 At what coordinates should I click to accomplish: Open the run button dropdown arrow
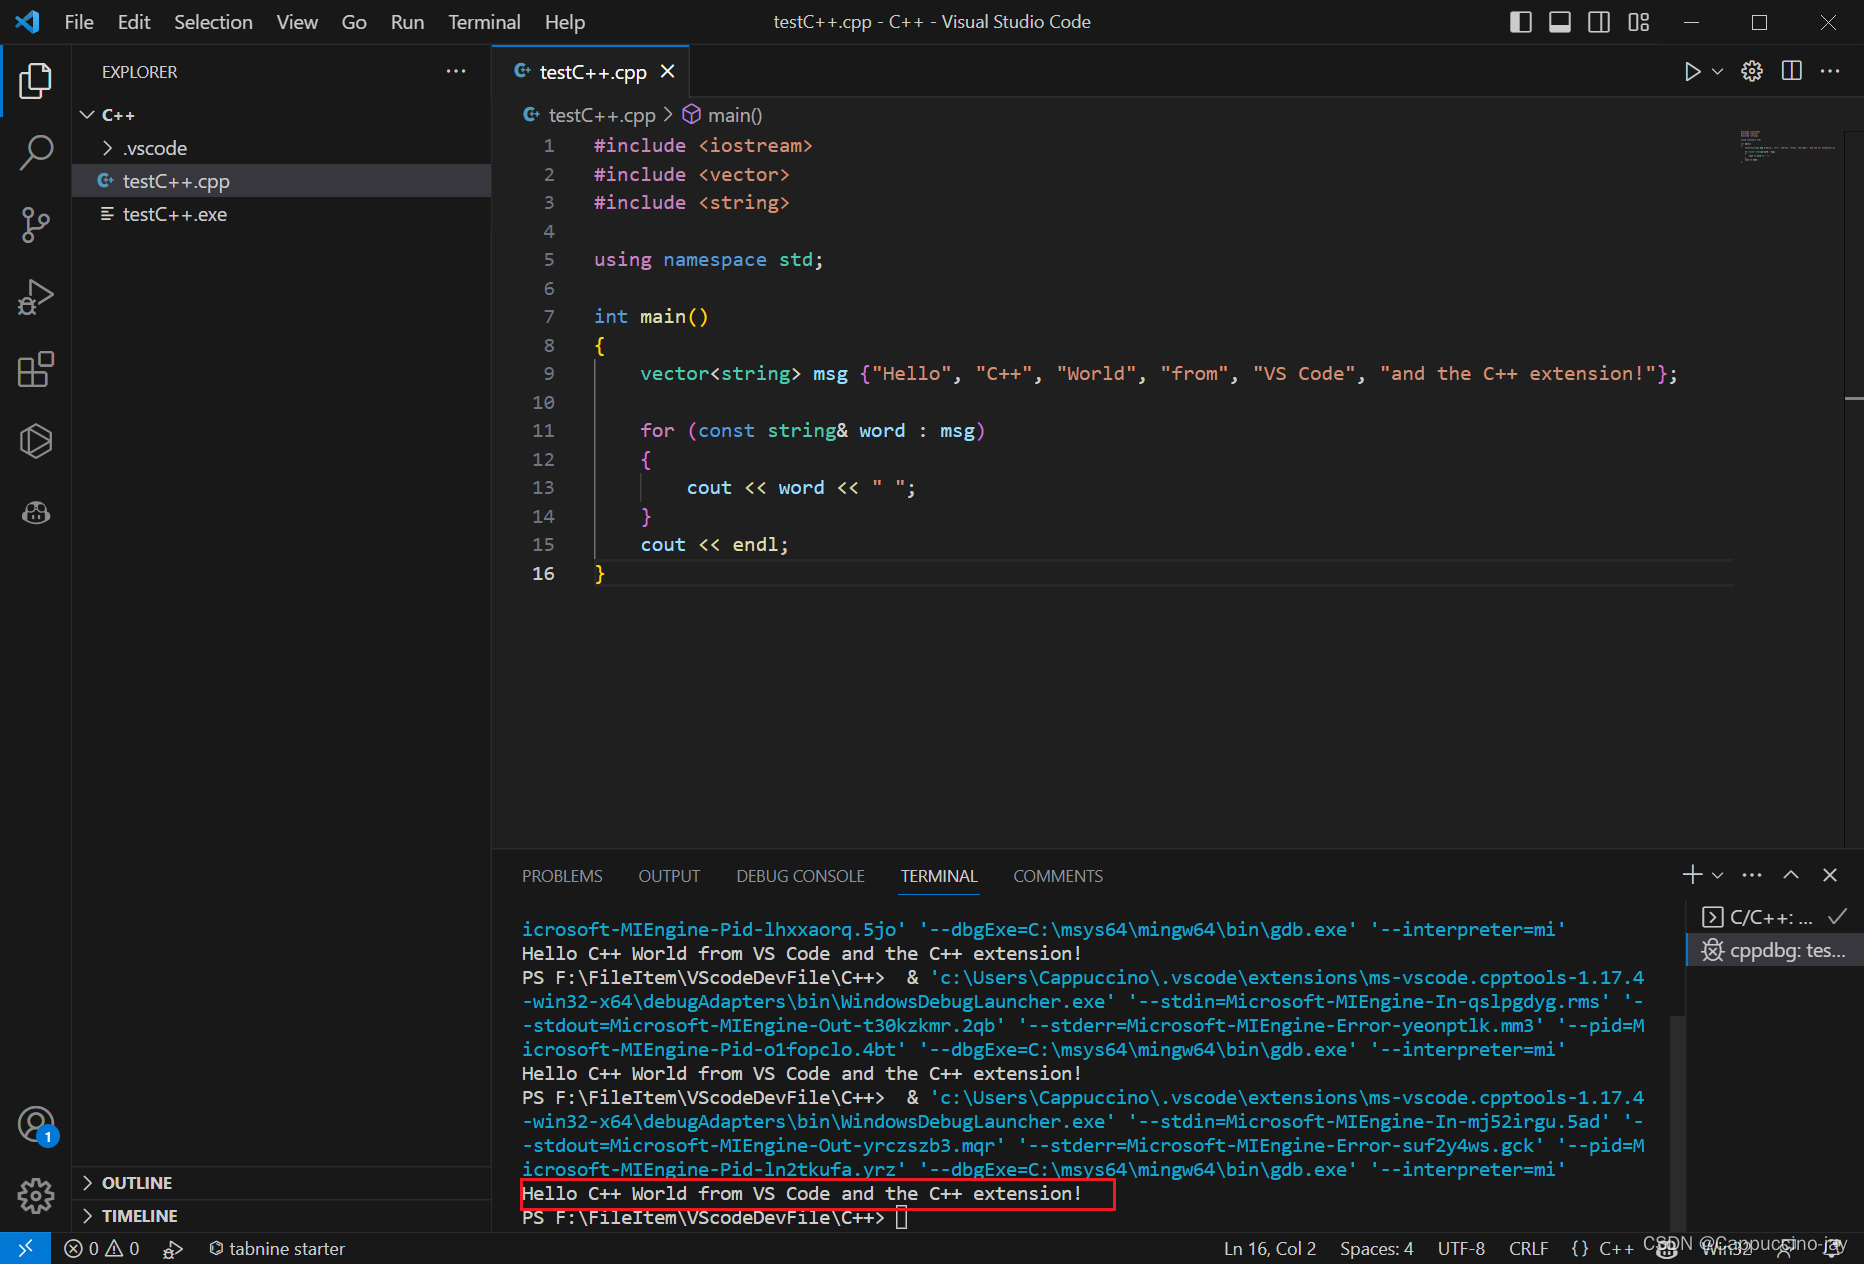pos(1717,71)
